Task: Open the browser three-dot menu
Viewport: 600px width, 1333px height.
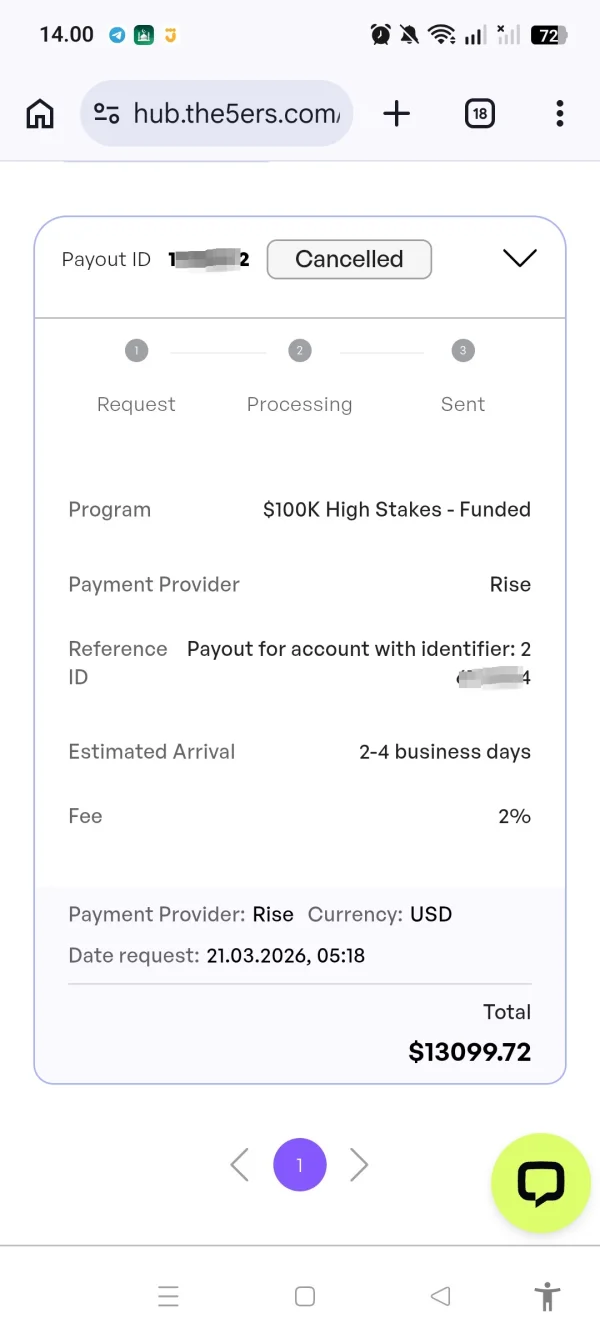Action: (x=559, y=114)
